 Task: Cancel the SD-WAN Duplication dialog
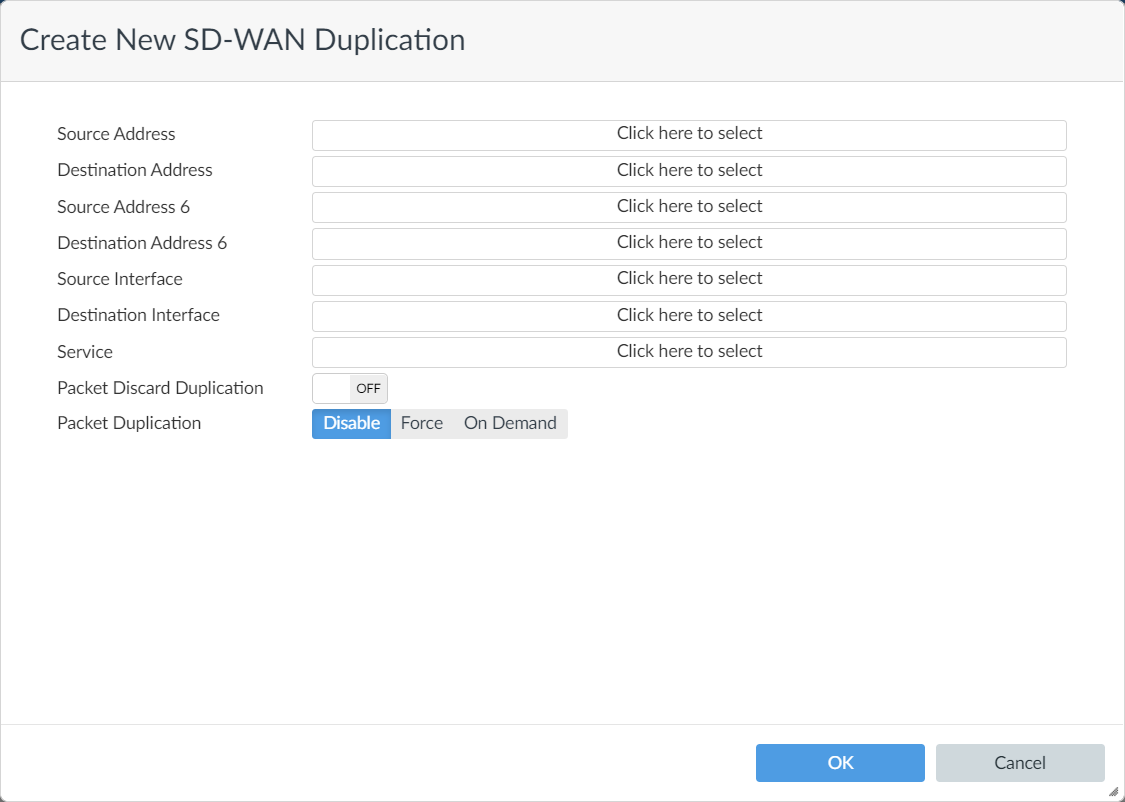point(1020,763)
